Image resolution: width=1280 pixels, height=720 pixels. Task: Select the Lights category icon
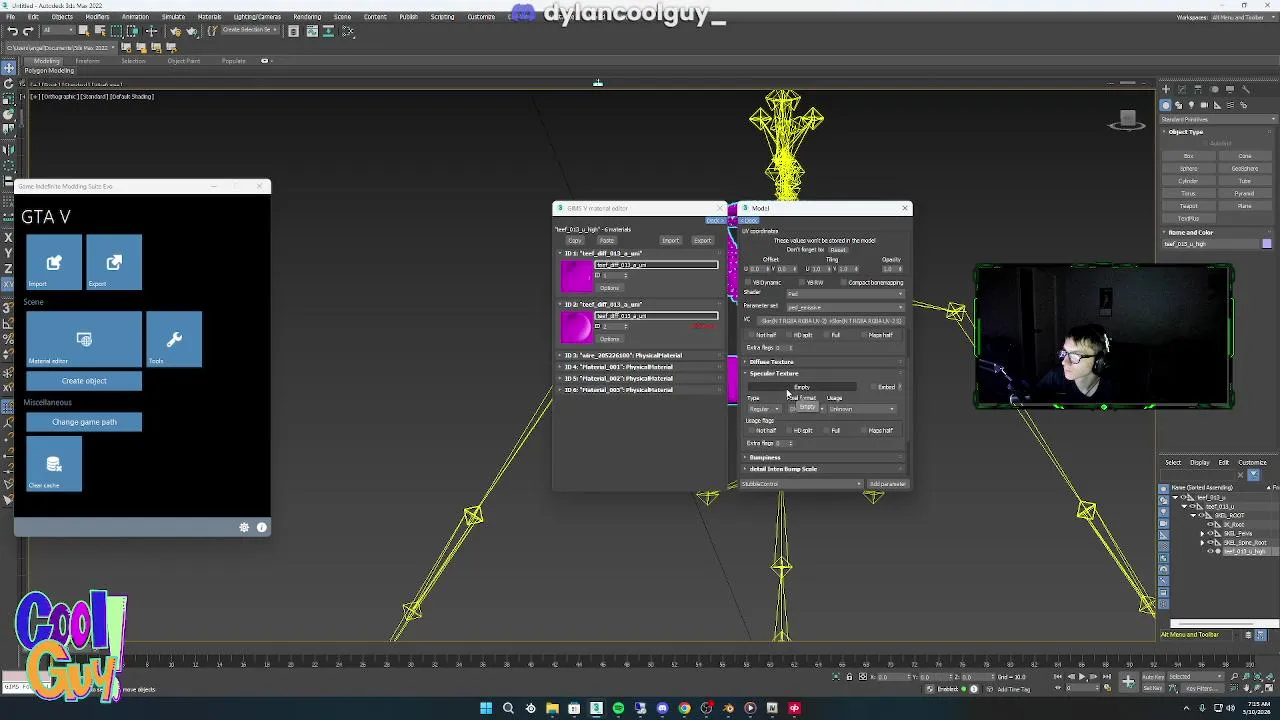pos(1191,105)
